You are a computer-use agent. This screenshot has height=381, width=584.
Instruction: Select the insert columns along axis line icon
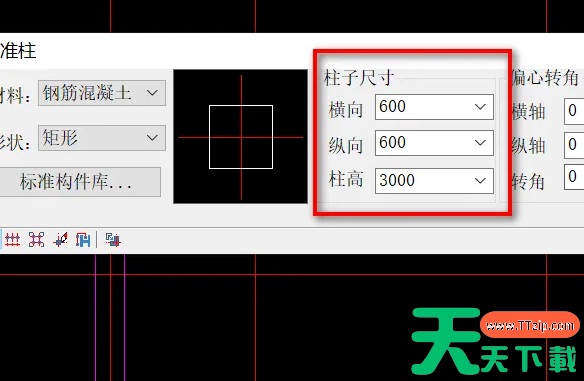coord(12,239)
